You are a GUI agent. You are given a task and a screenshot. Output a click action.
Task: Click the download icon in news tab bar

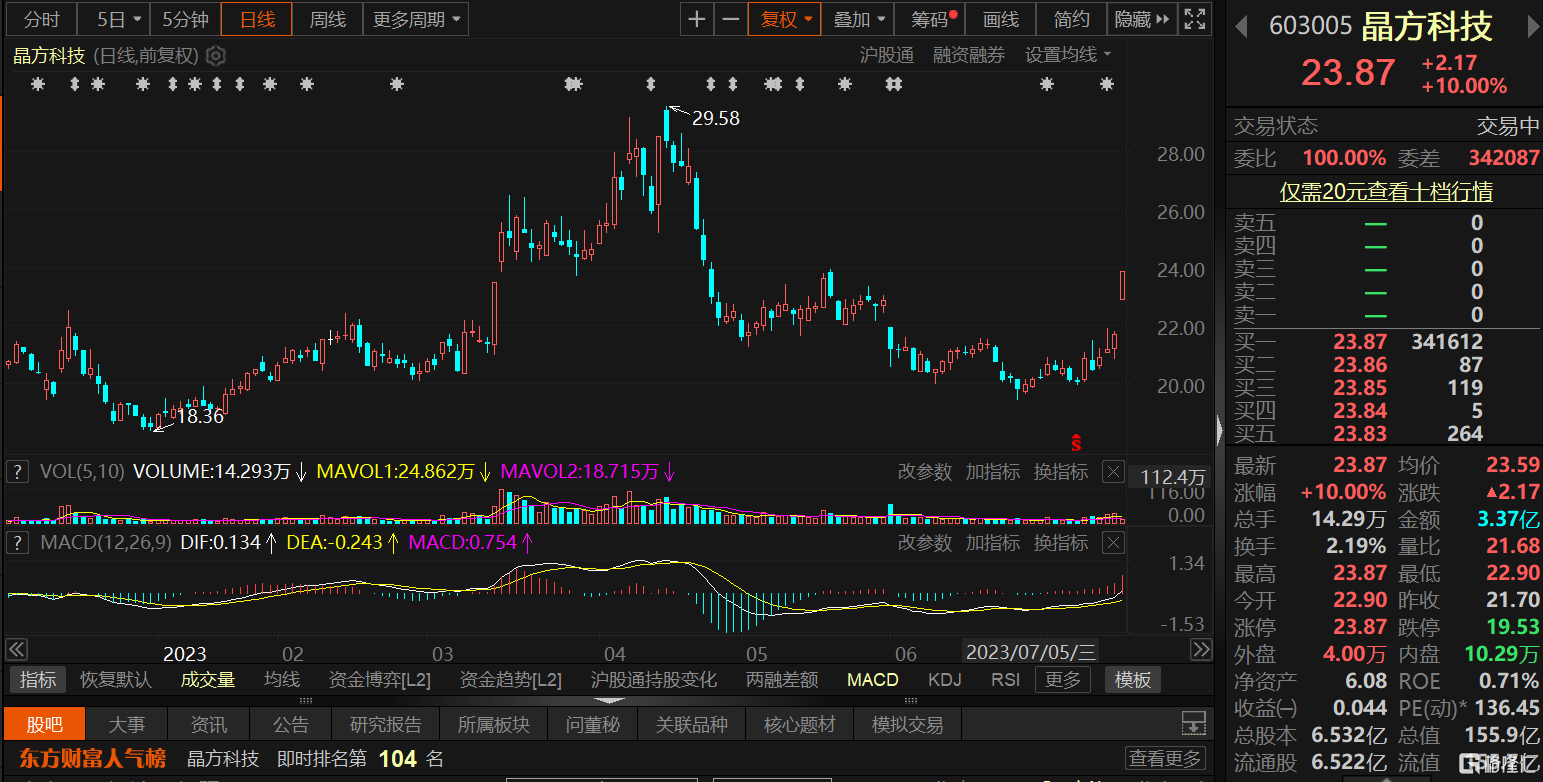point(1193,723)
